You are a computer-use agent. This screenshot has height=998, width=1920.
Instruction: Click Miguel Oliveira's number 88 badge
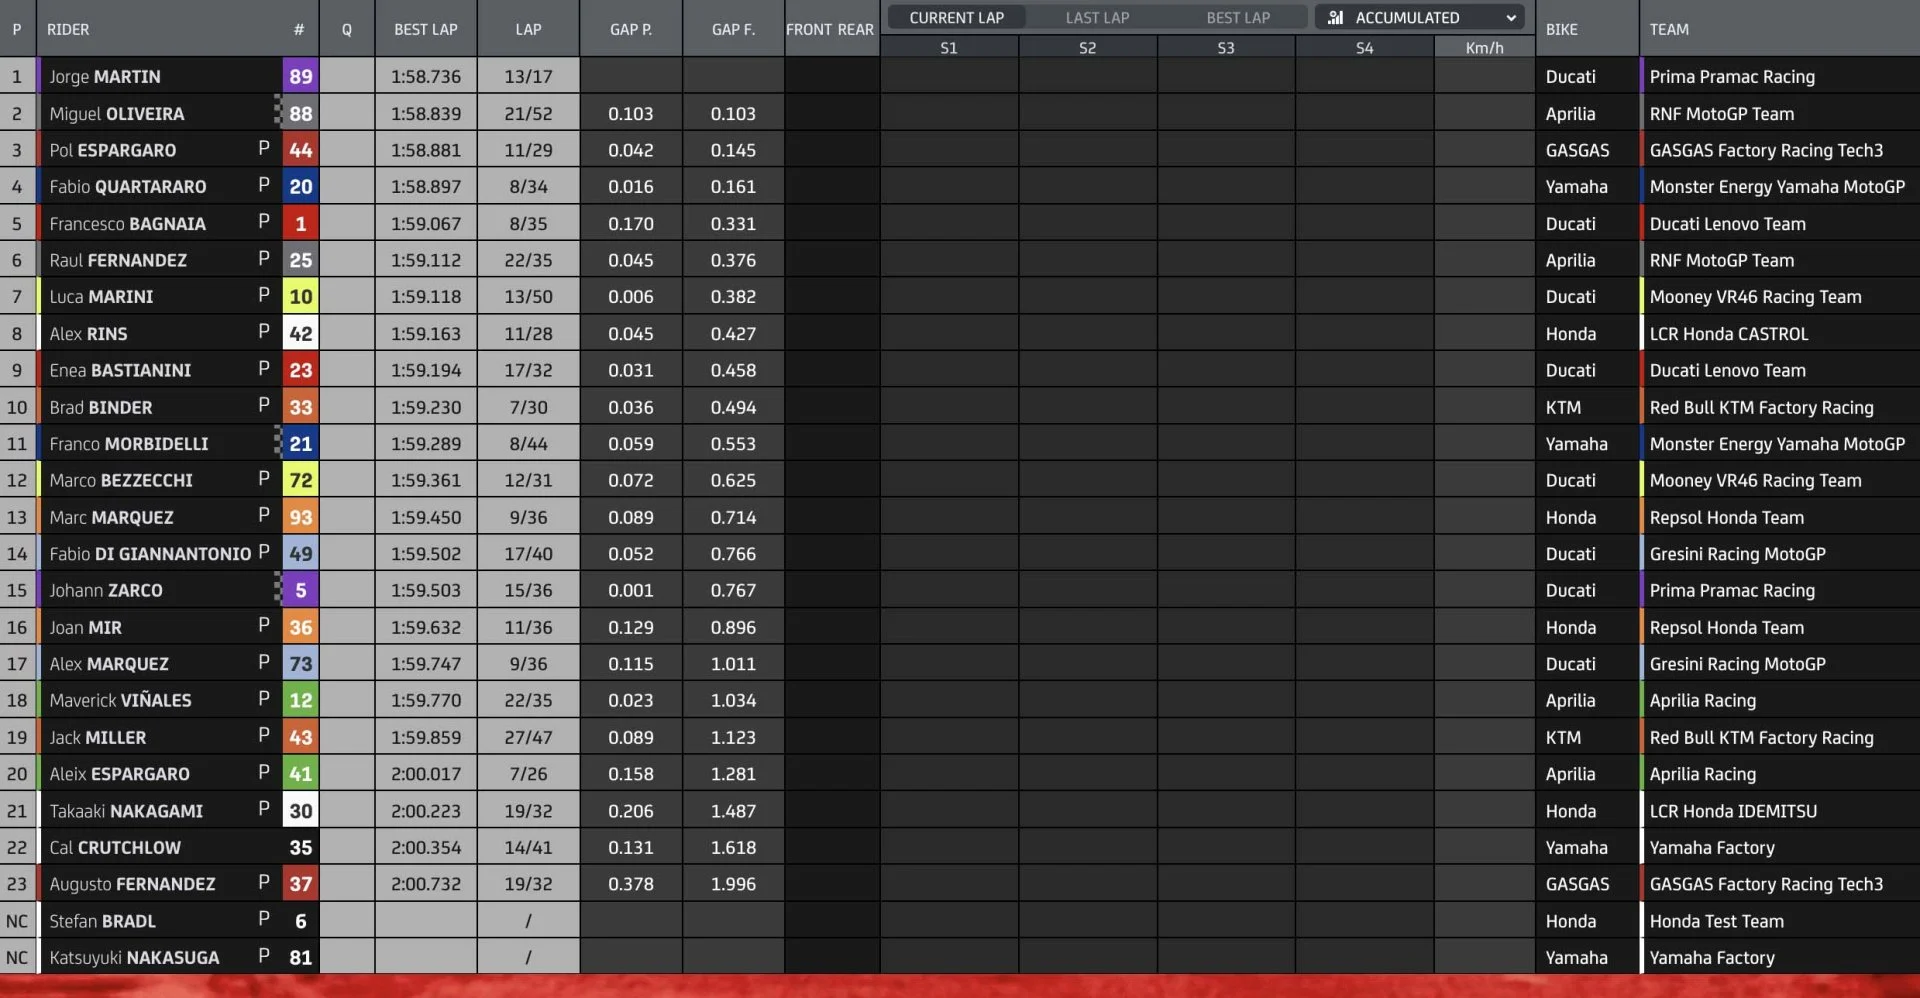tap(300, 113)
